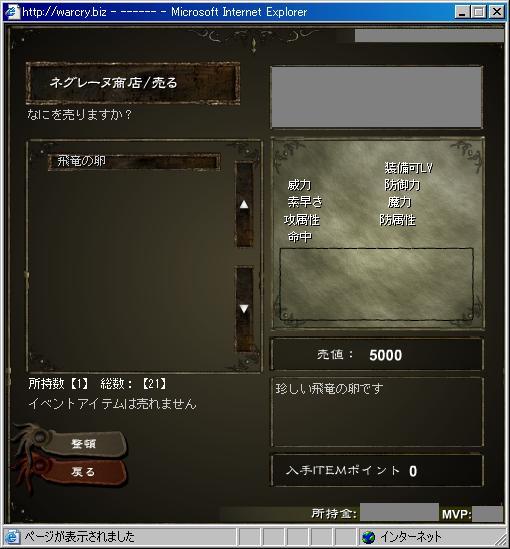Viewport: 510px width, 549px height.
Task: Click the window resize grip corner
Action: tap(501, 540)
